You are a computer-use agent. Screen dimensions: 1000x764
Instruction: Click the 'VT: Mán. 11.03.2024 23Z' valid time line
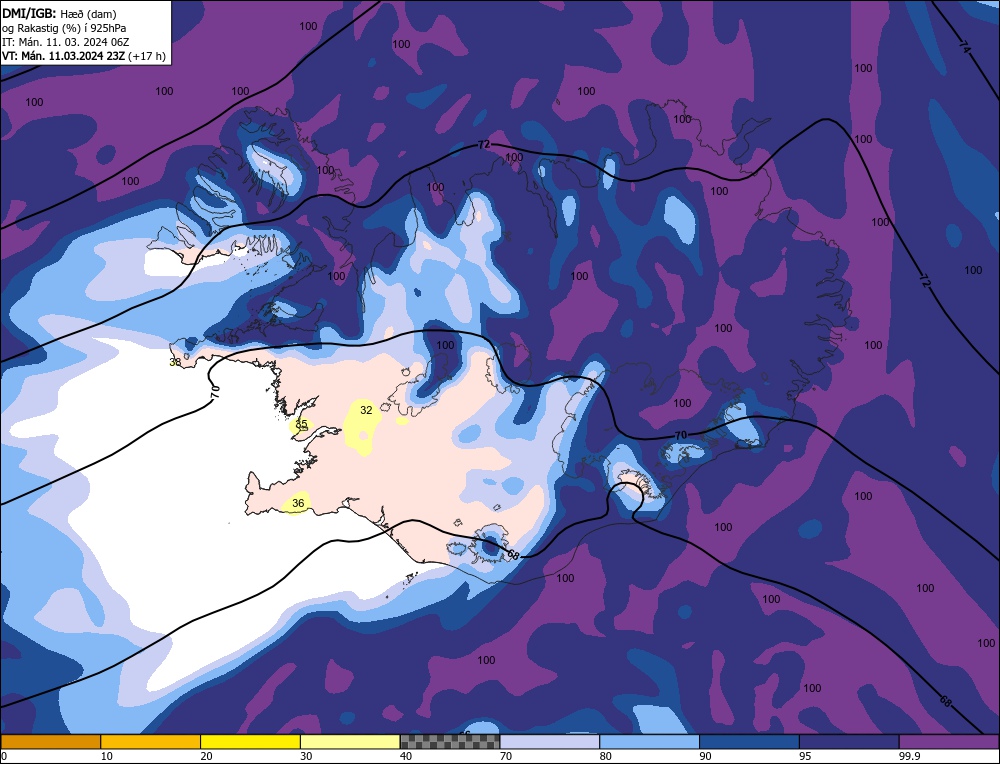84,56
